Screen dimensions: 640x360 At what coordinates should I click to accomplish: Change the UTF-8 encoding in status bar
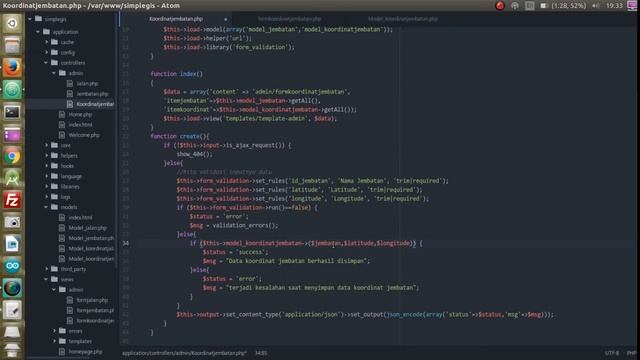tap(612, 353)
